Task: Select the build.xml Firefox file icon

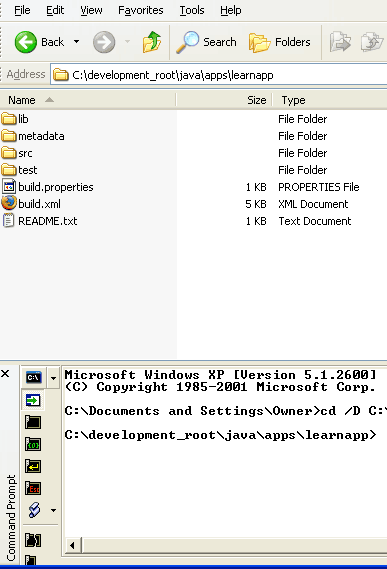Action: click(x=9, y=203)
